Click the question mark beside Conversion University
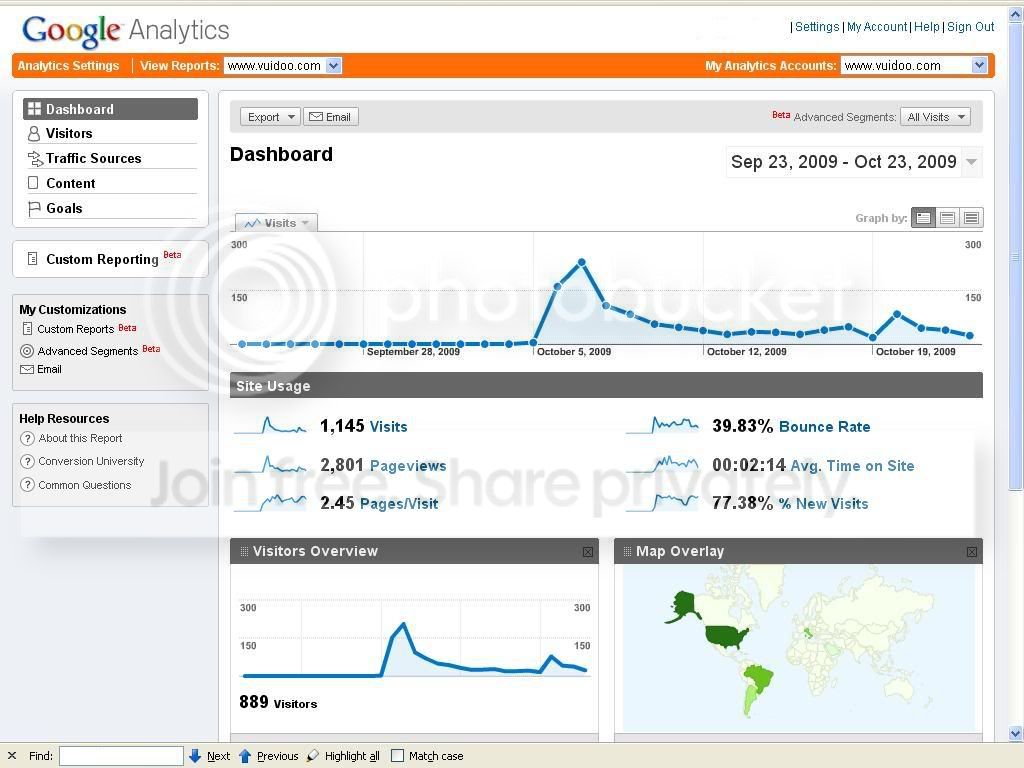1024x768 pixels. 27,461
